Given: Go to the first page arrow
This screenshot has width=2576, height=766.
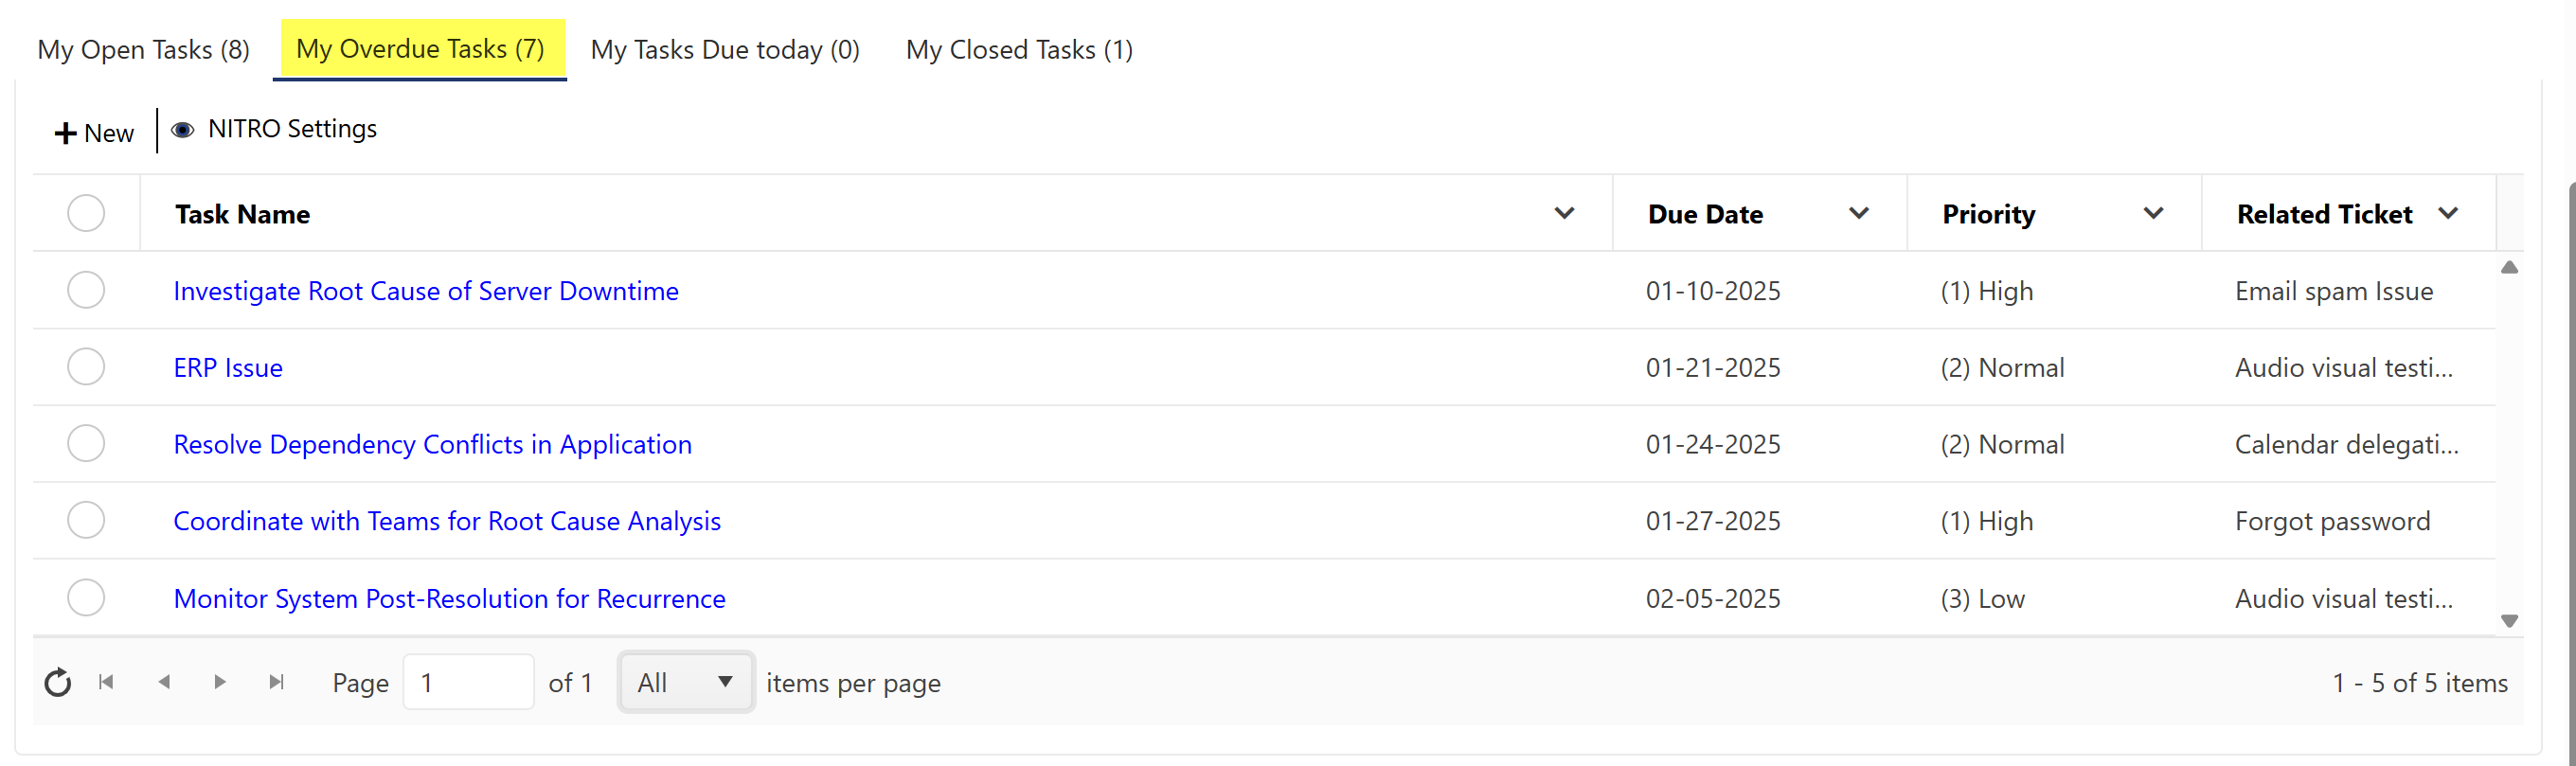Looking at the screenshot, I should pos(107,682).
